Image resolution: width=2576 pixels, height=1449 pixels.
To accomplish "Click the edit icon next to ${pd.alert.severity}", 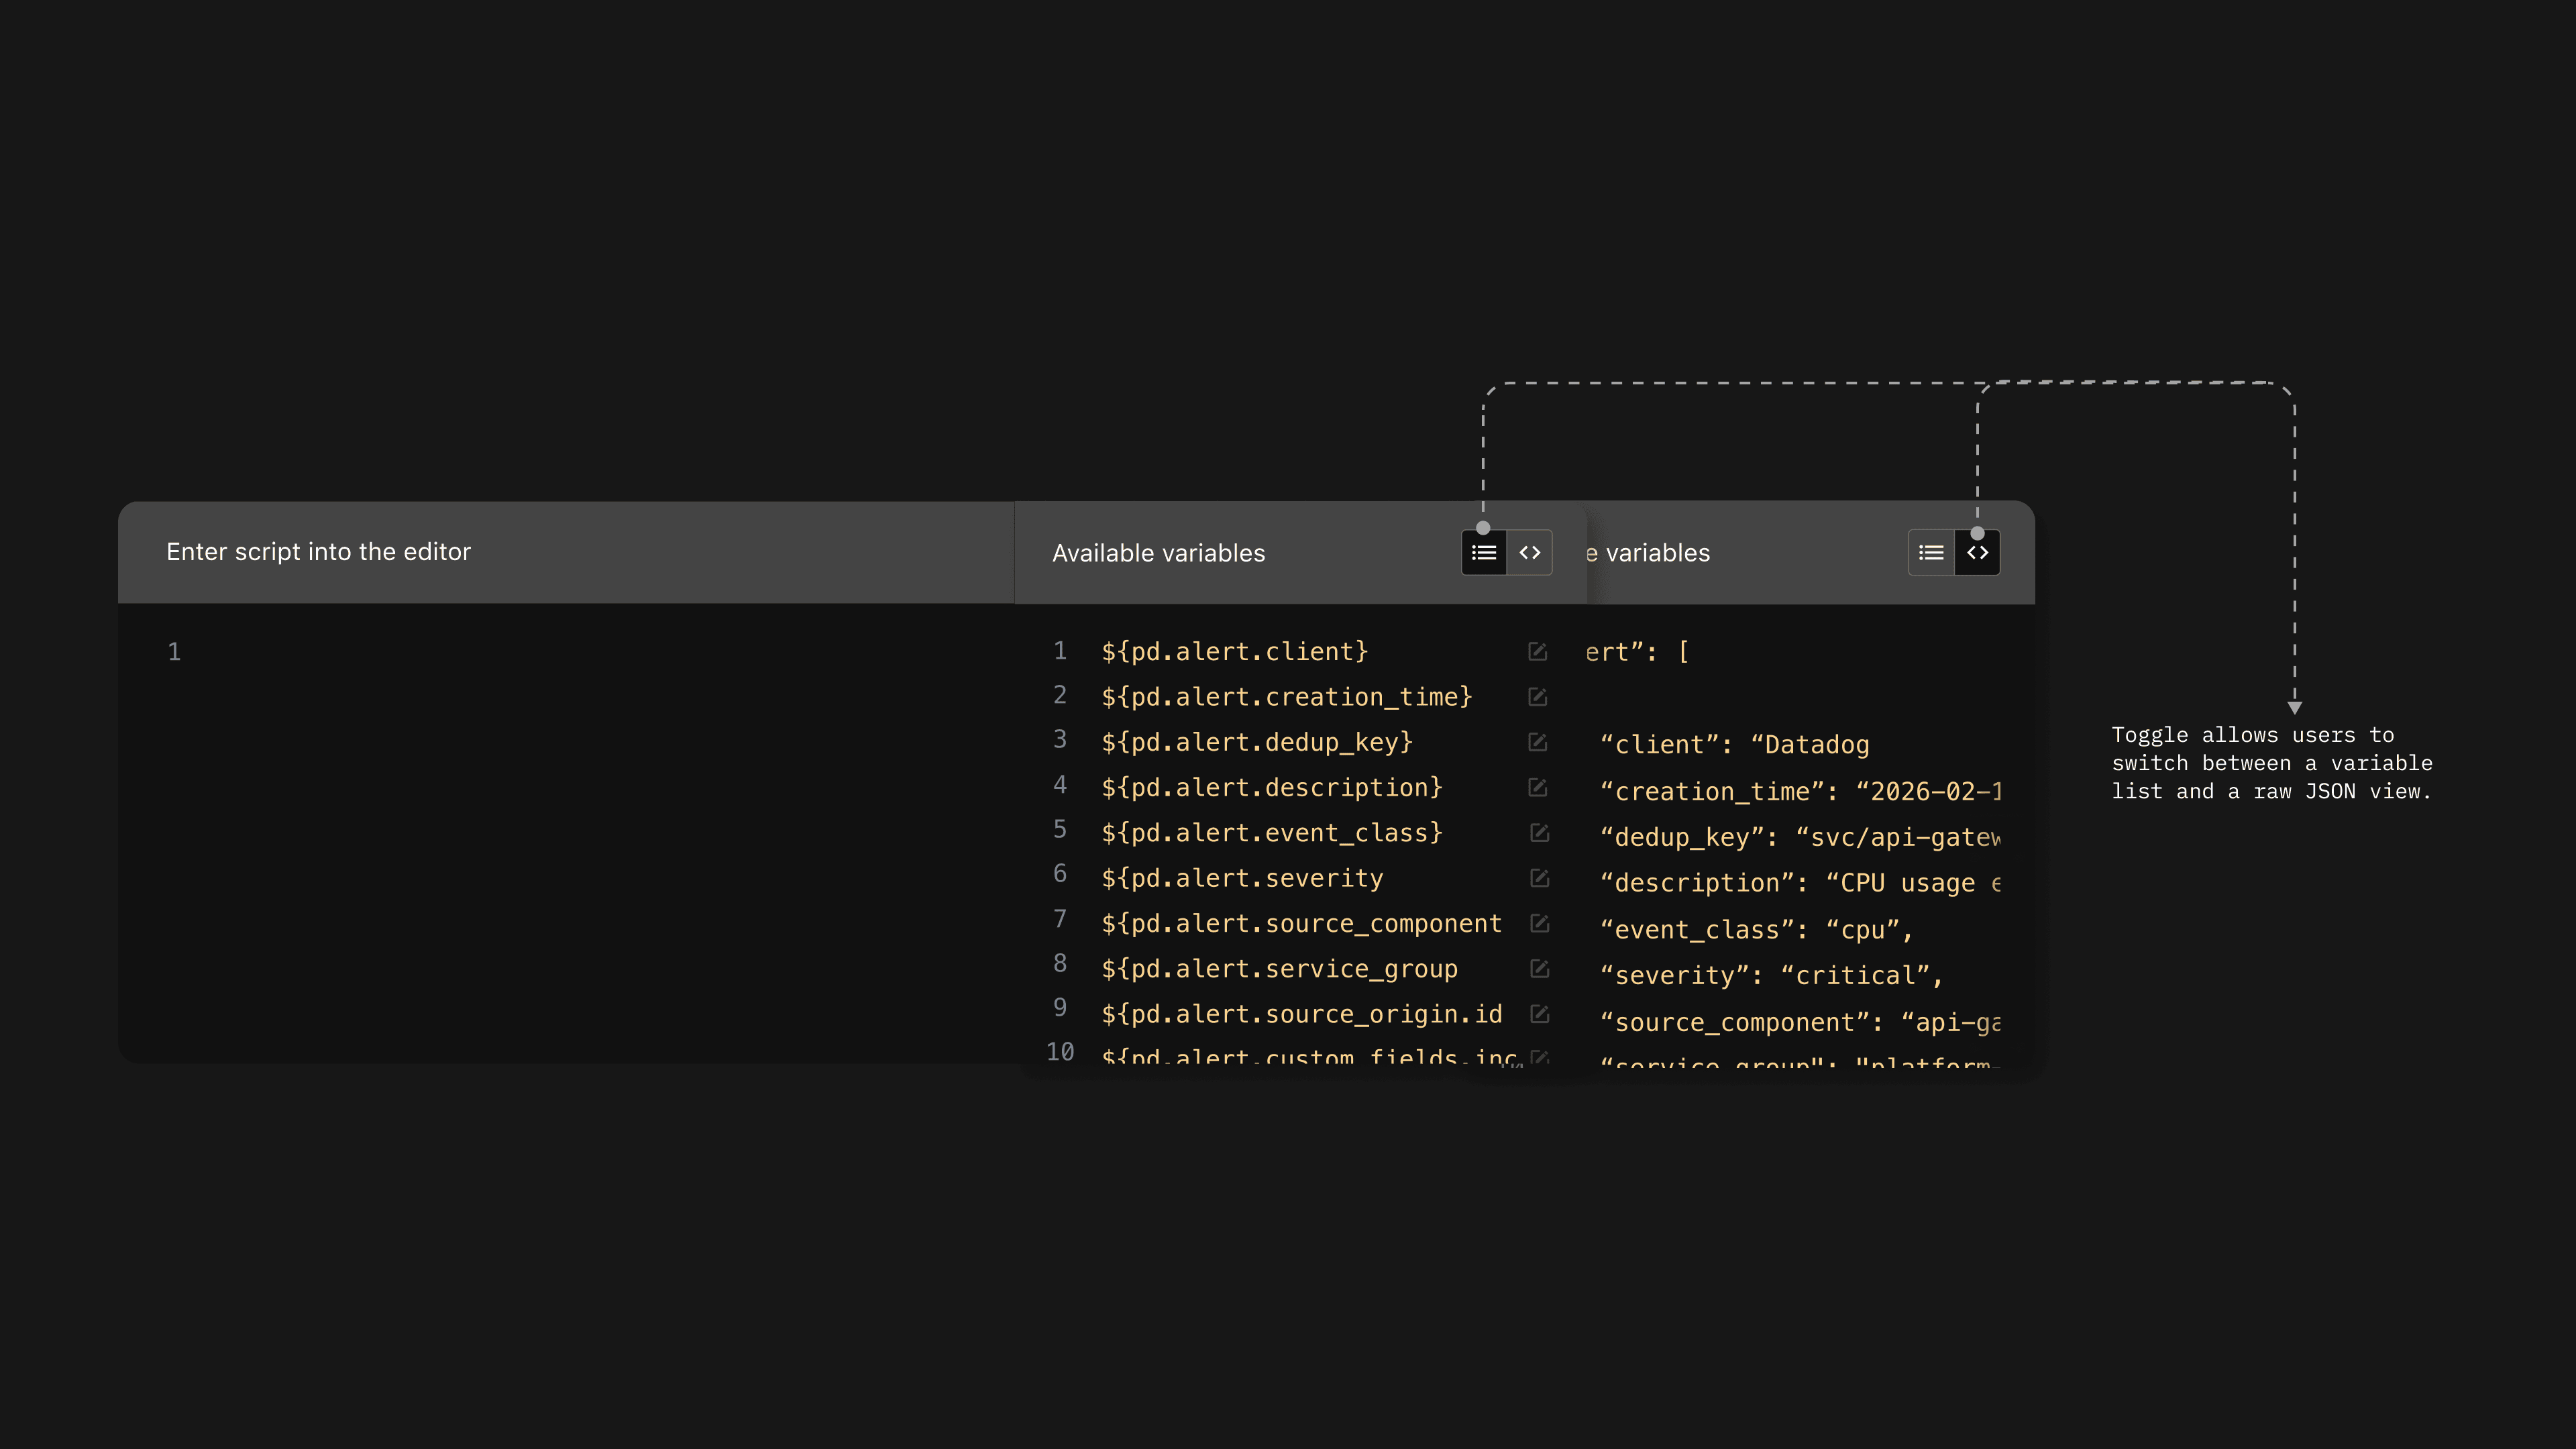I will (1537, 877).
